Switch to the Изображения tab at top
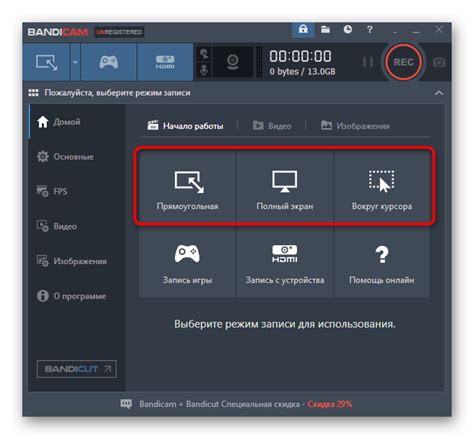This screenshot has width=474, height=439. tap(355, 126)
